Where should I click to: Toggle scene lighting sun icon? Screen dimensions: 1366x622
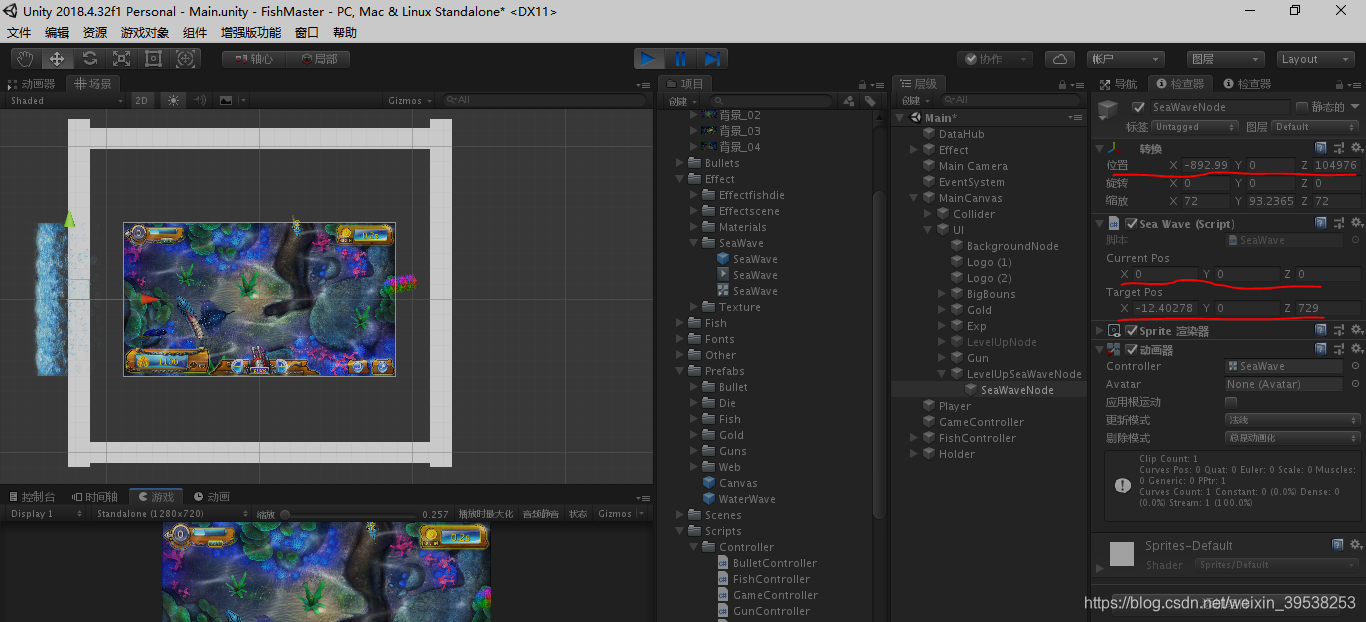pyautogui.click(x=174, y=100)
